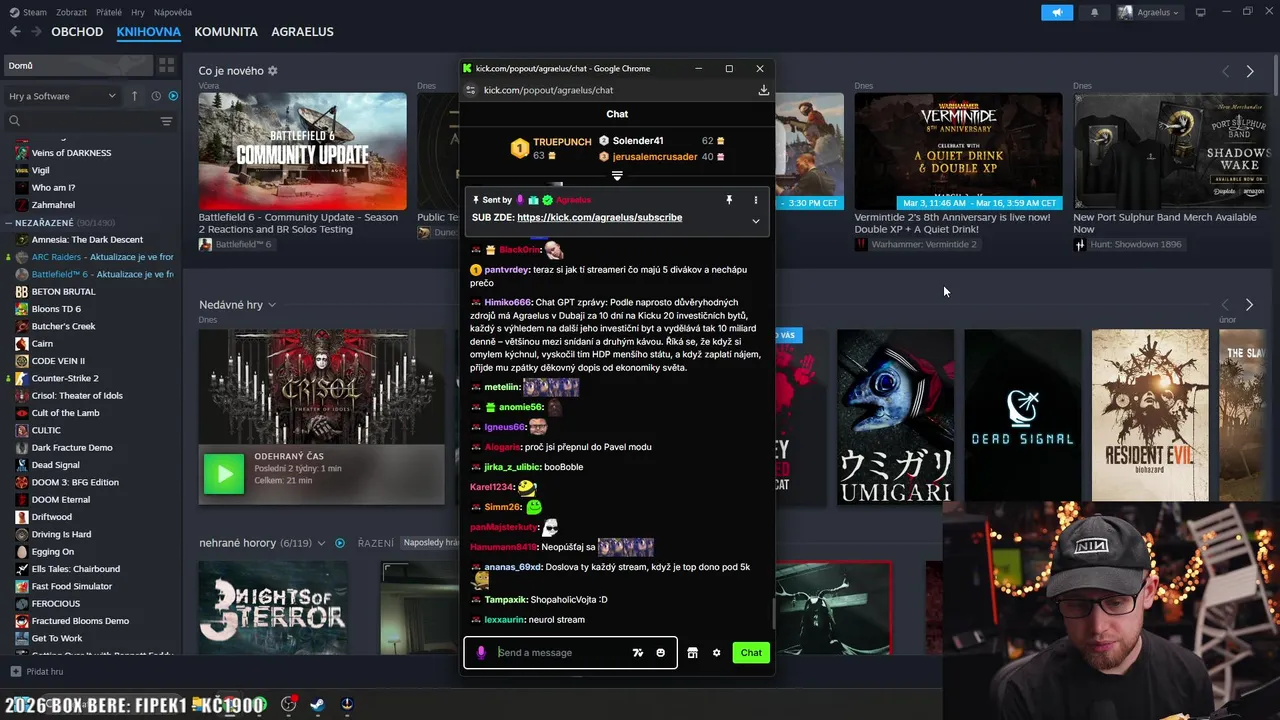Screen dimensions: 1280x720
Task: Open the DEAD SIGNAL game cover
Action: [x=1022, y=415]
